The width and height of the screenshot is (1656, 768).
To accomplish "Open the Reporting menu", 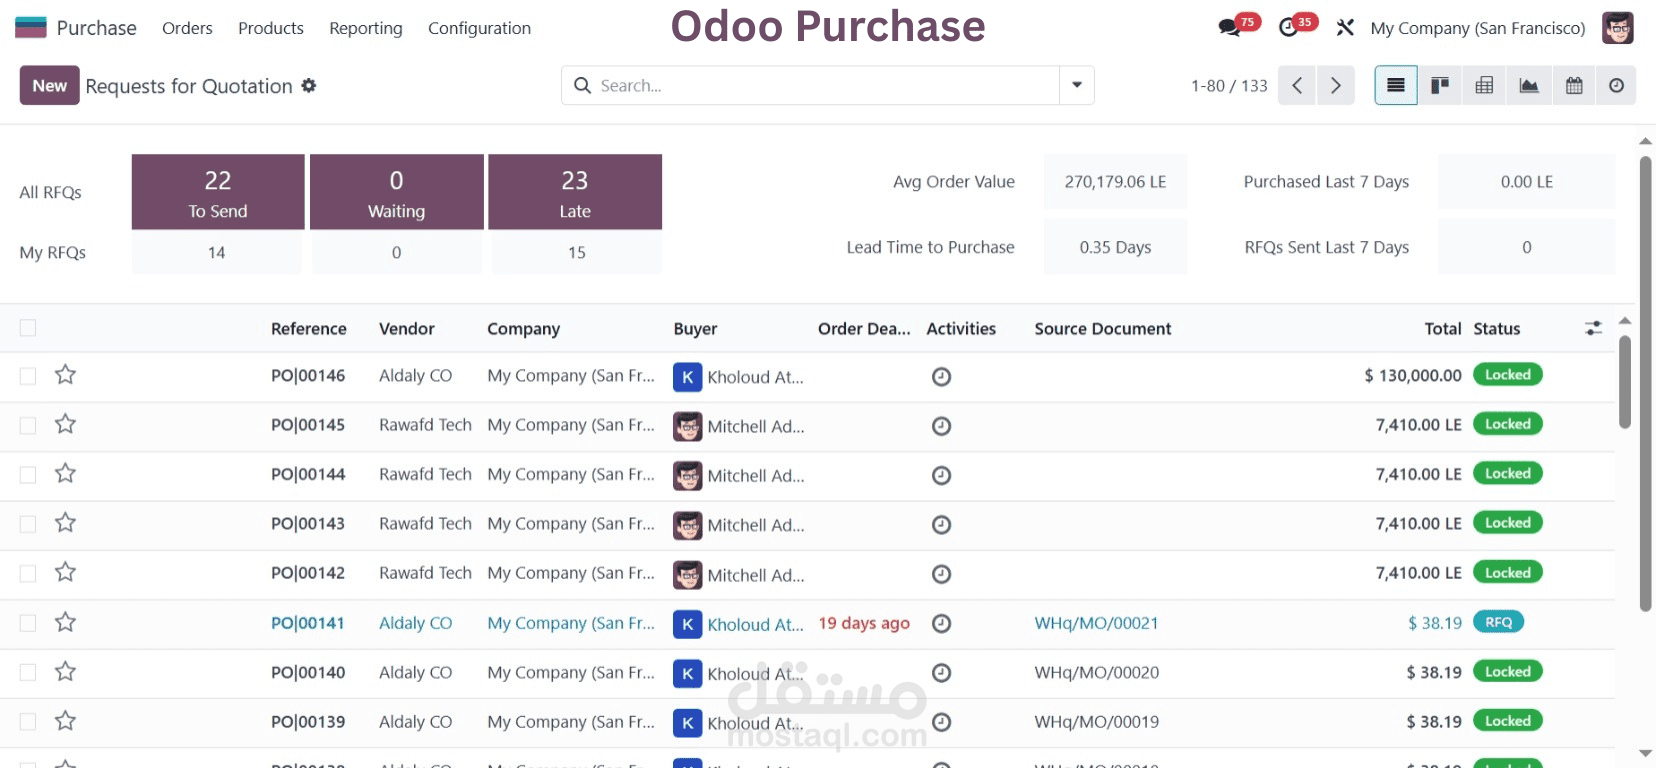I will pos(366,28).
